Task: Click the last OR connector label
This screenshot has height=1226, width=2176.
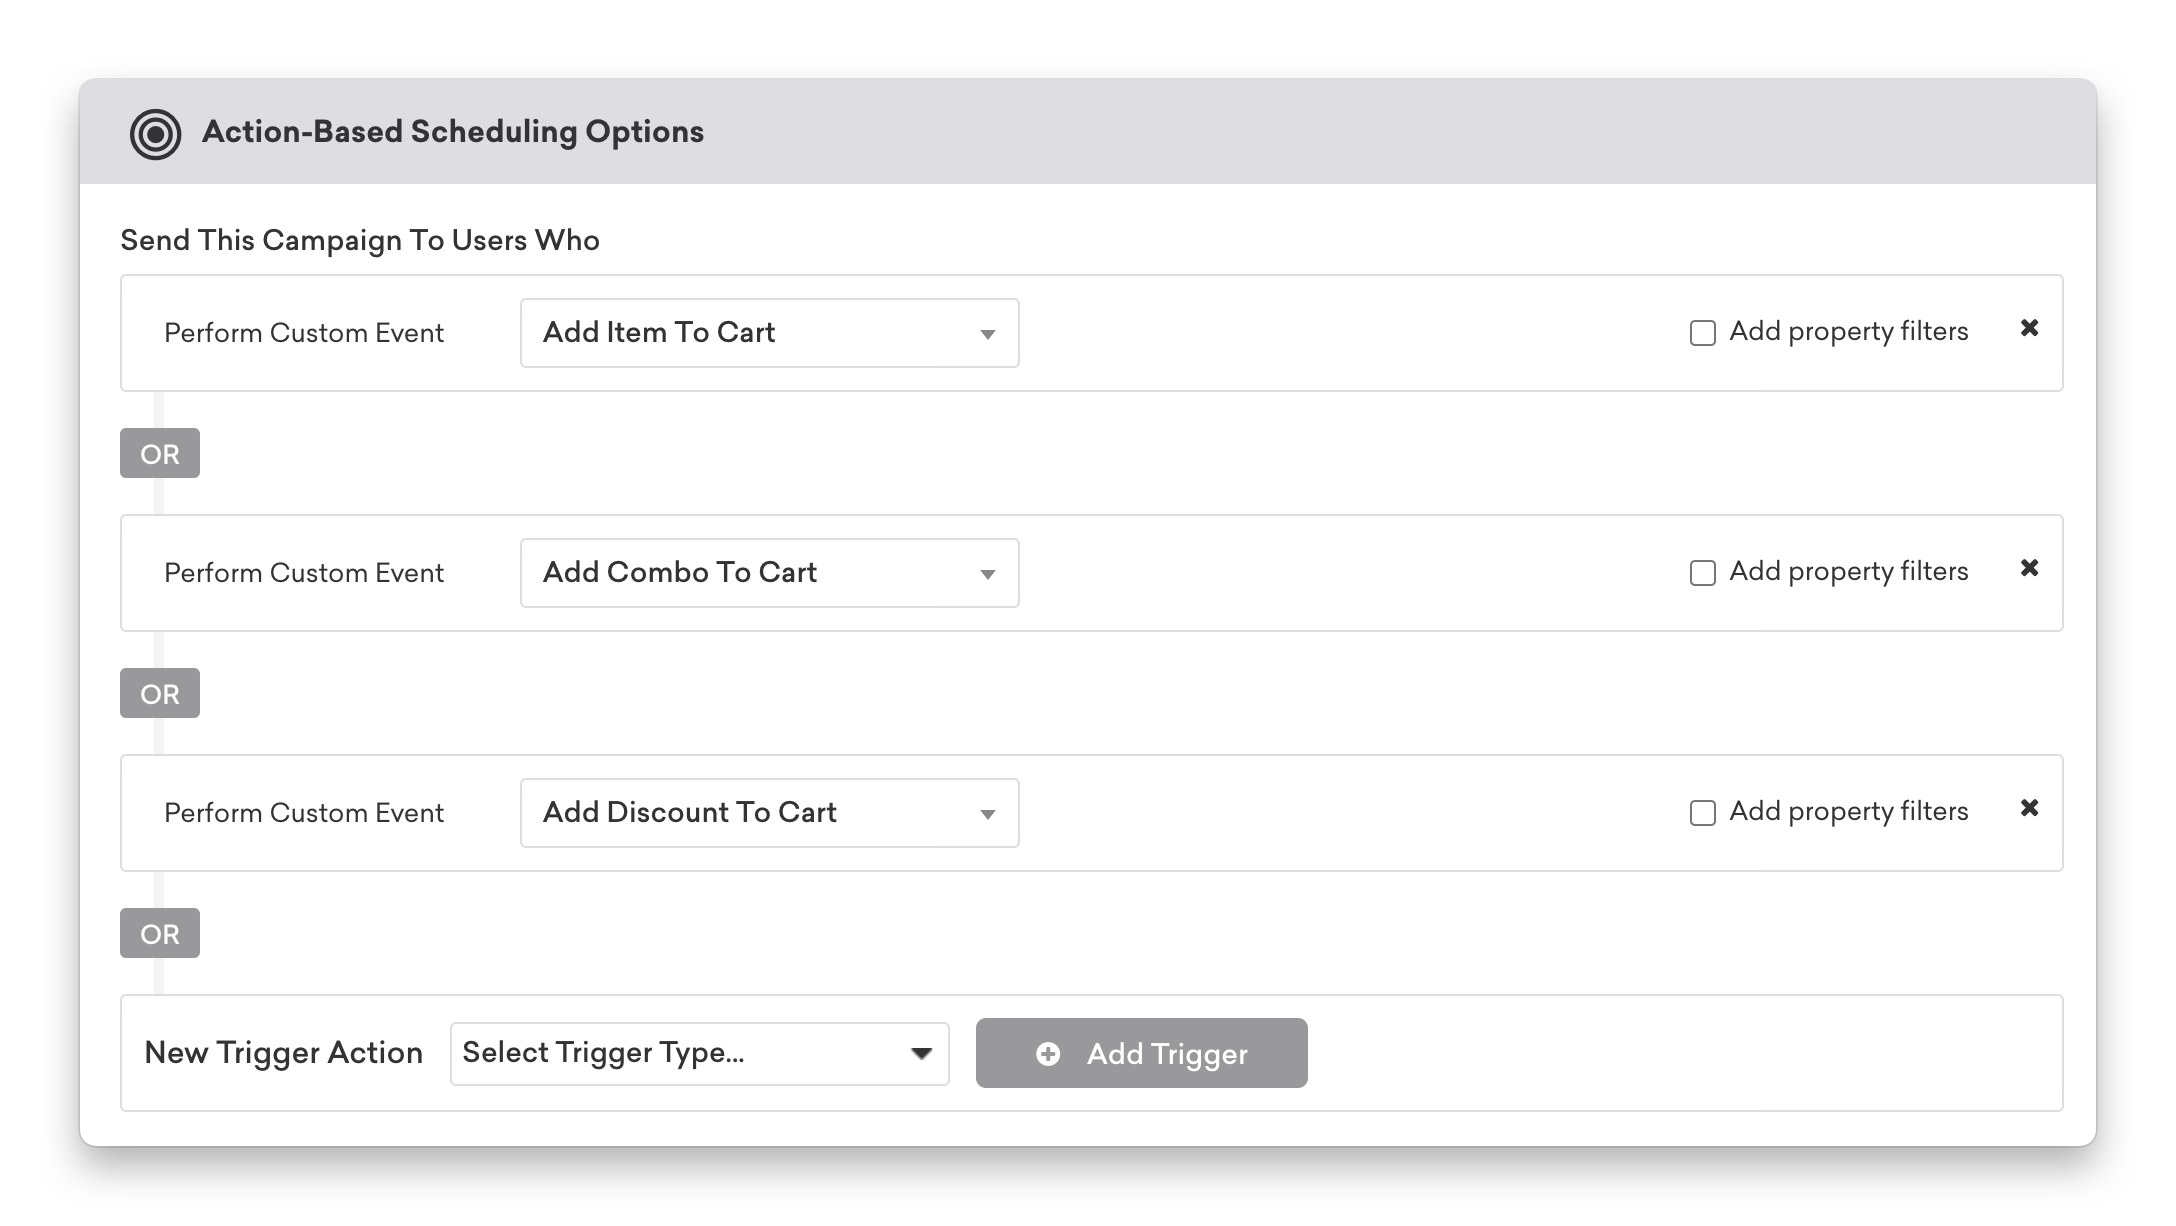Action: click(160, 933)
